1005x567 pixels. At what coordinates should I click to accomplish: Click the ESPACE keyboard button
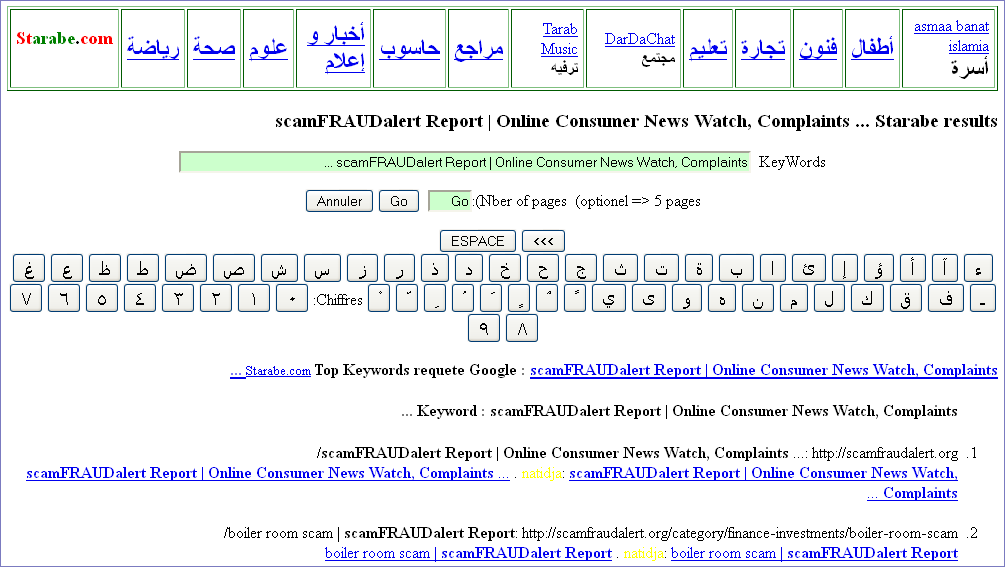pos(478,241)
